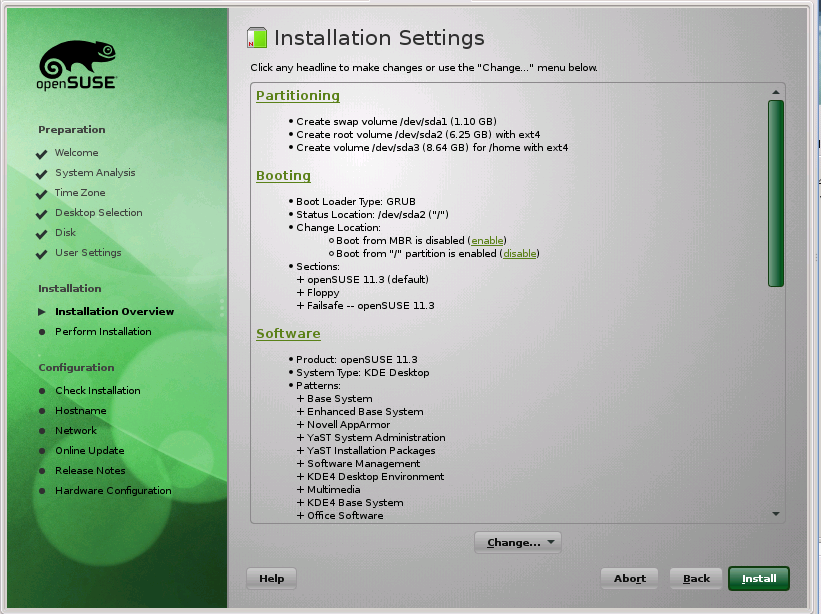Click the scrollbar down arrow
This screenshot has height=614, width=821.
point(776,514)
